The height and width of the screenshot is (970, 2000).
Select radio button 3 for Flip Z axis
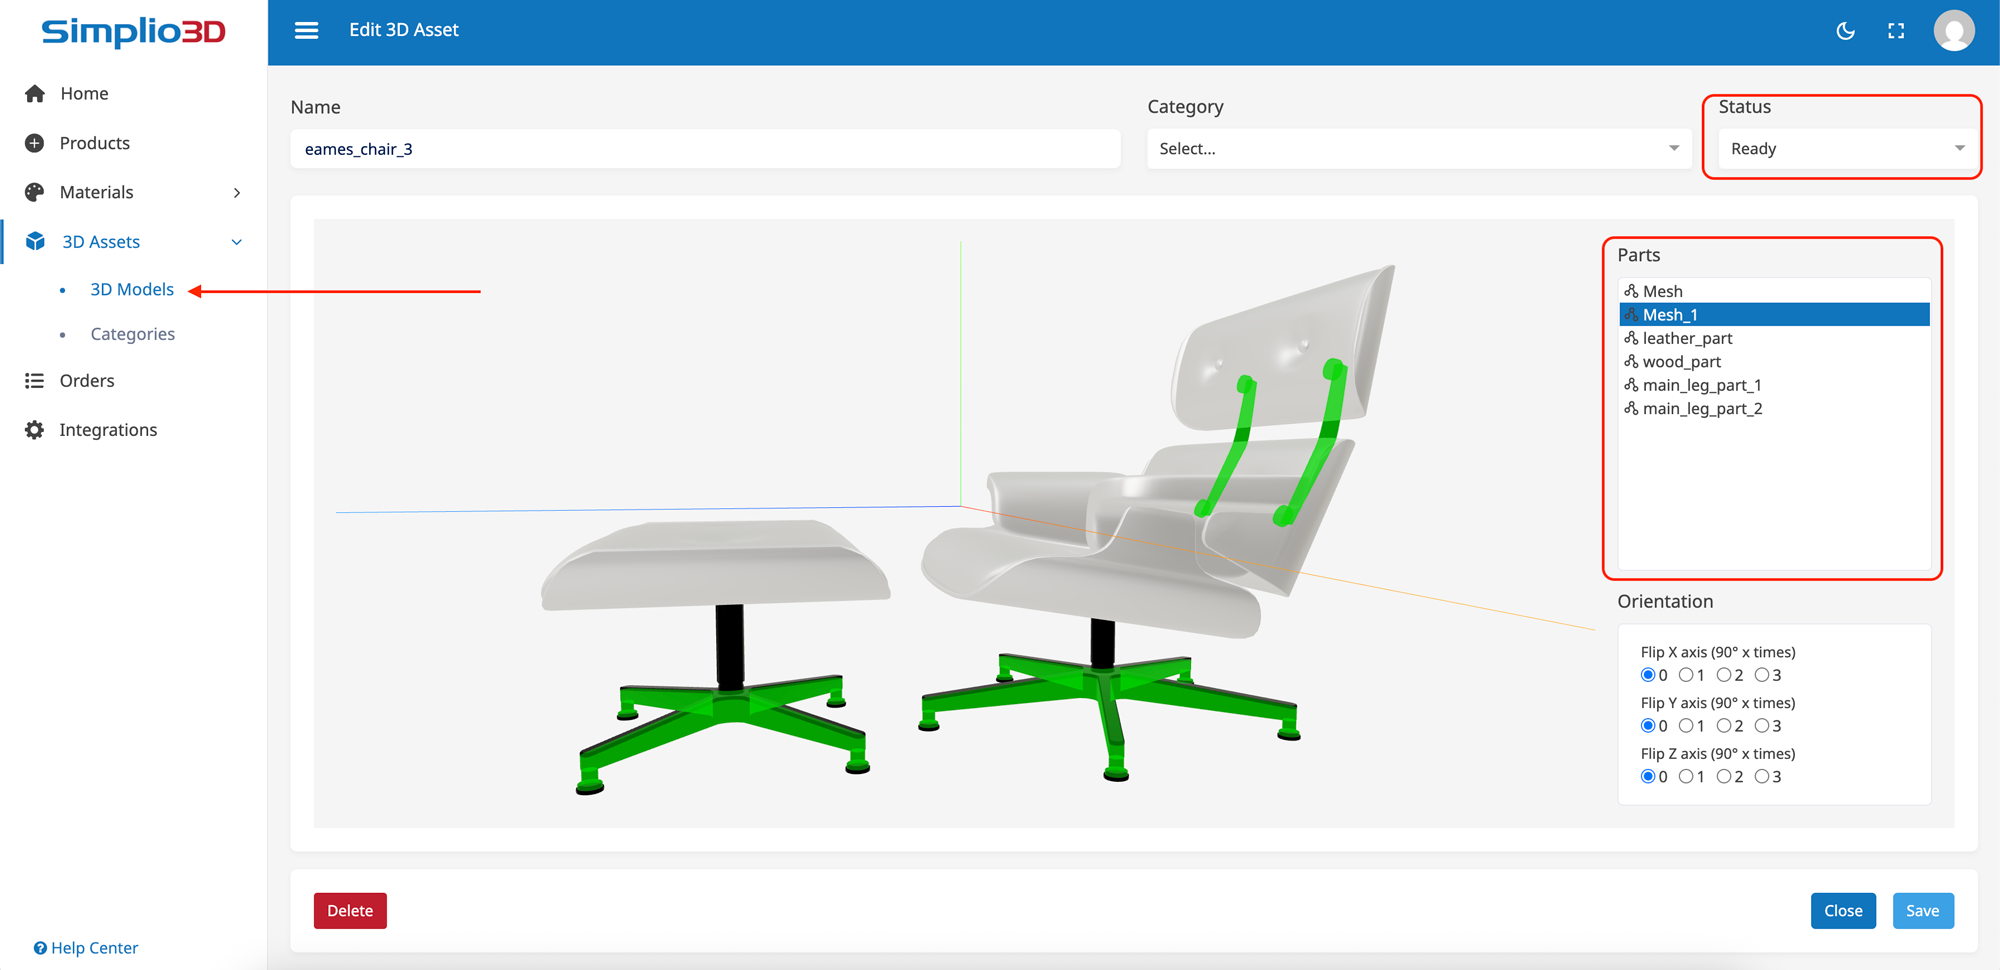1763,777
